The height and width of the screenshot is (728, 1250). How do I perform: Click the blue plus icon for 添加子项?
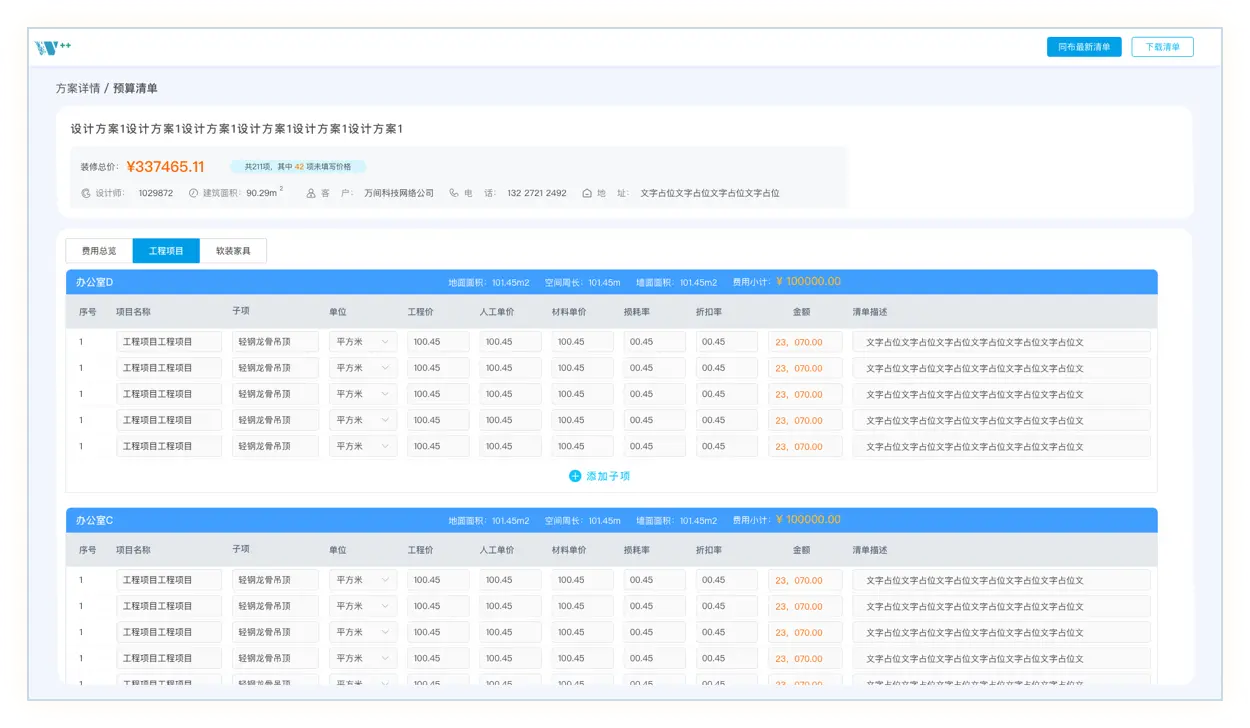[575, 476]
